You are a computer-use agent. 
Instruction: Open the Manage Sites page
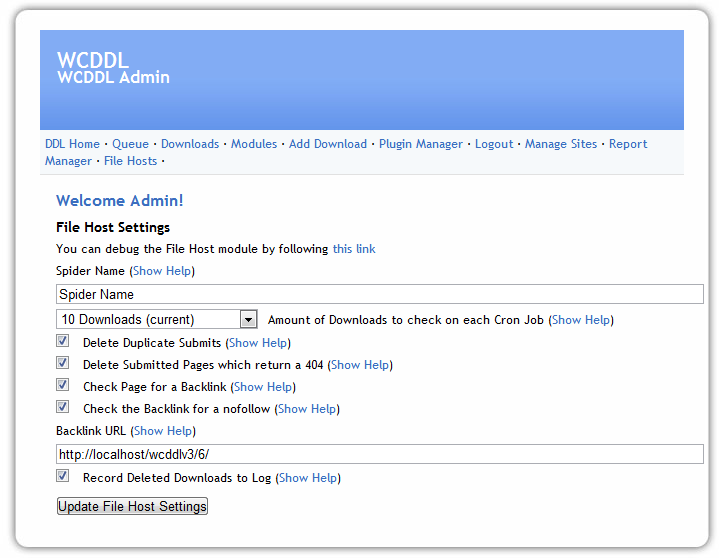(561, 144)
